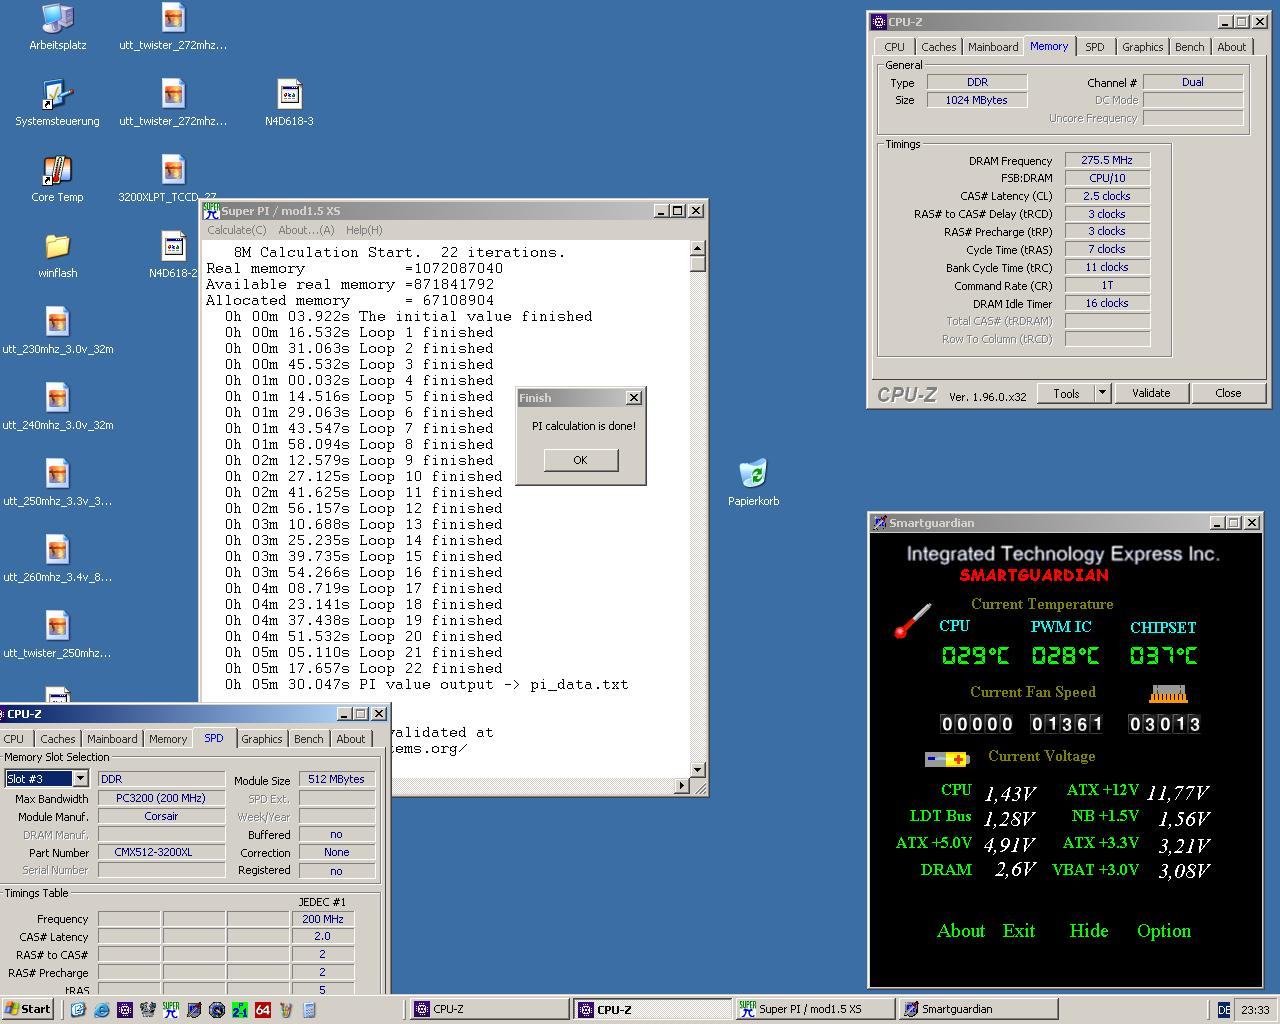Open the Arbeitsplatz desktop icon

[58, 27]
